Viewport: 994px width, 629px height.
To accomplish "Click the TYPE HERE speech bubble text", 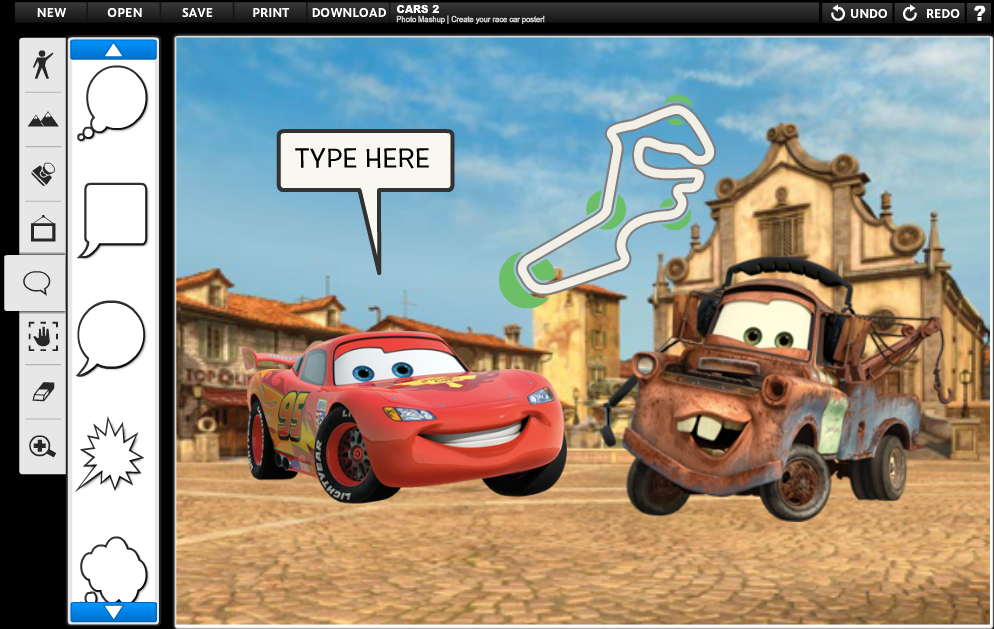I will click(x=362, y=159).
